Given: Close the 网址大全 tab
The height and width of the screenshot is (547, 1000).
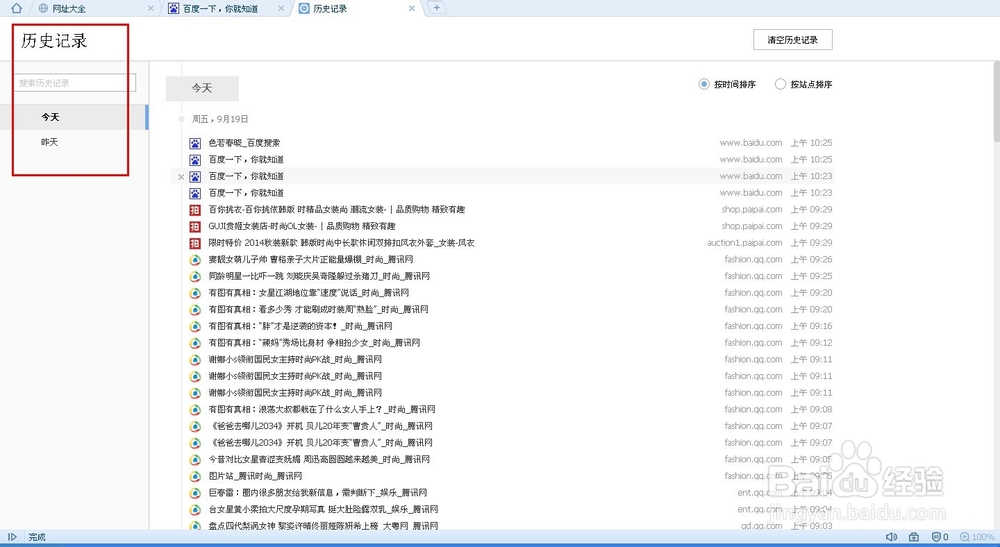Looking at the screenshot, I should pyautogui.click(x=151, y=8).
